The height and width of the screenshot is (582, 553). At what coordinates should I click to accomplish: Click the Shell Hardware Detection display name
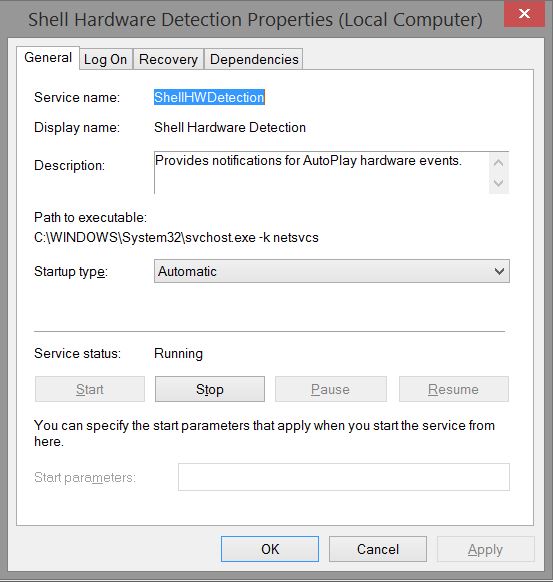(230, 127)
